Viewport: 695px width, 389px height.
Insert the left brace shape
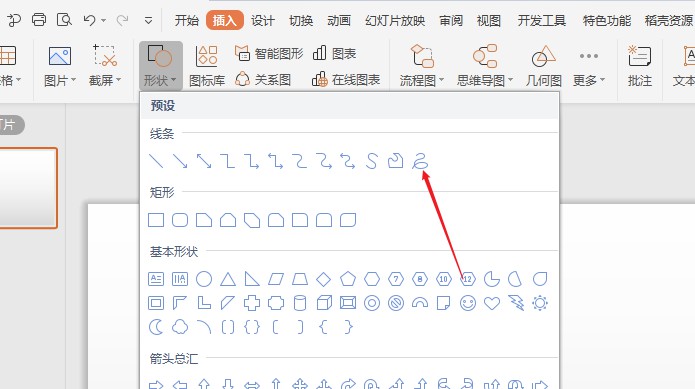pyautogui.click(x=324, y=327)
